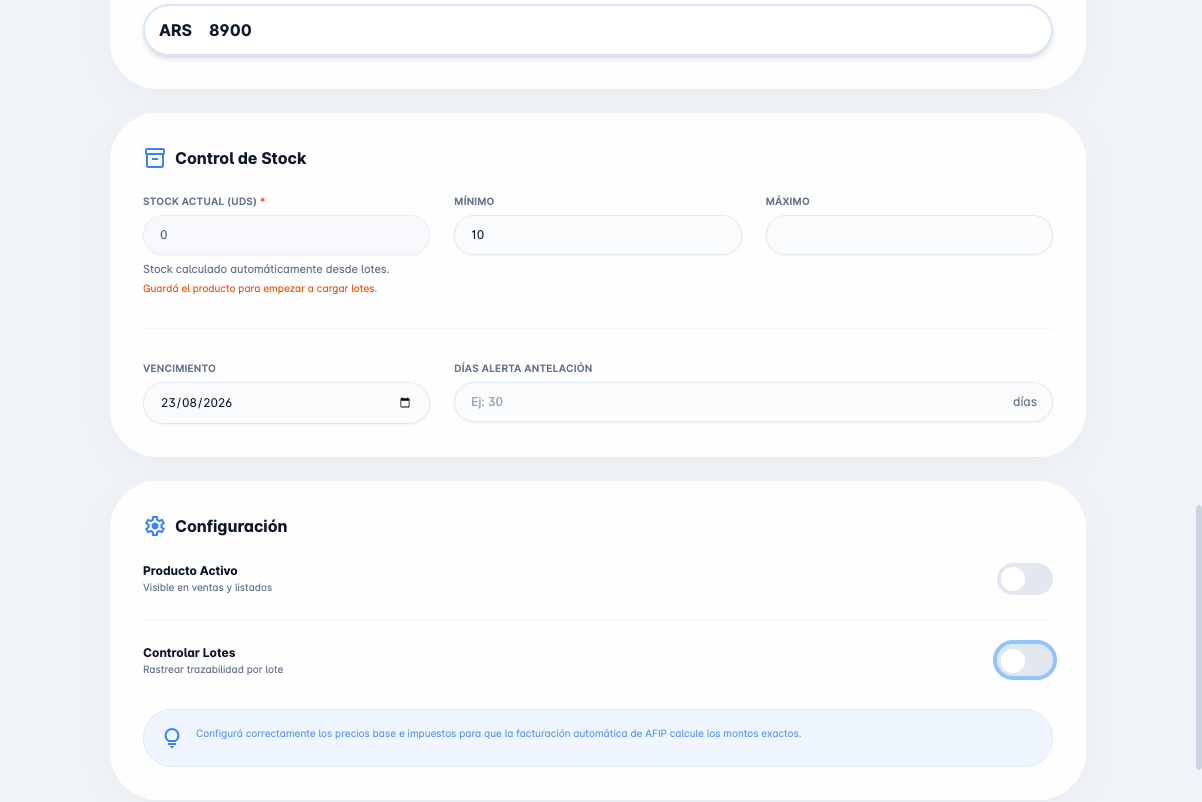
Task: Open the calendar picker in Vencimiento
Action: pyautogui.click(x=405, y=403)
